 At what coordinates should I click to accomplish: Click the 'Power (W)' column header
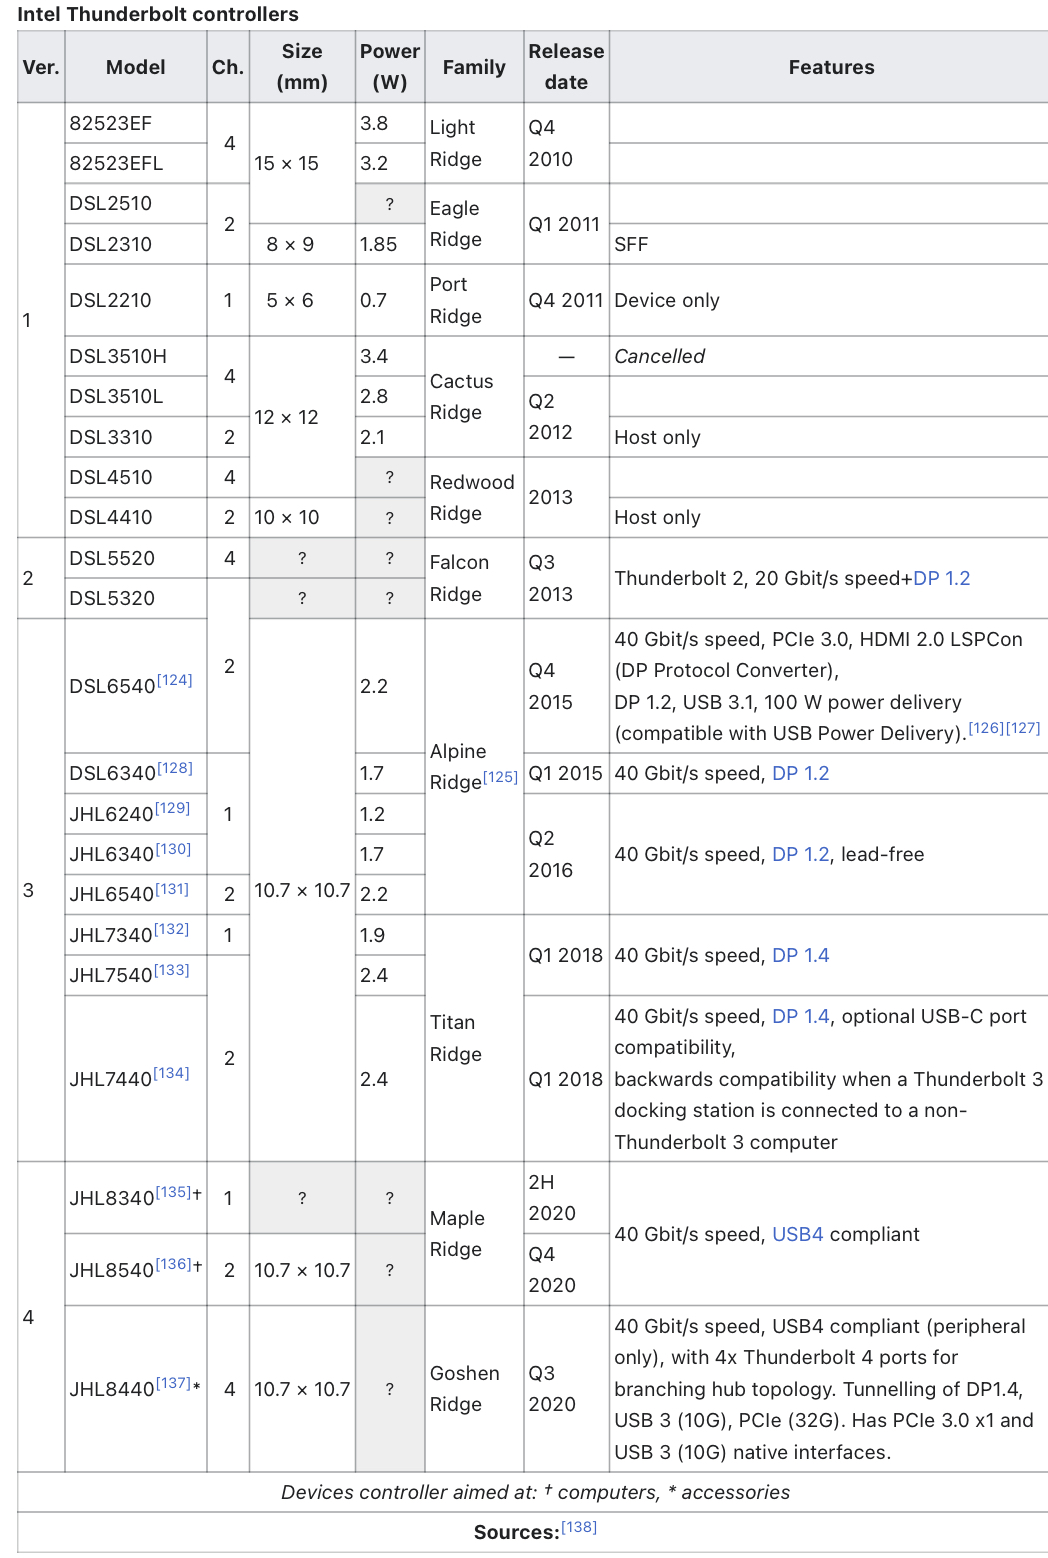[390, 67]
